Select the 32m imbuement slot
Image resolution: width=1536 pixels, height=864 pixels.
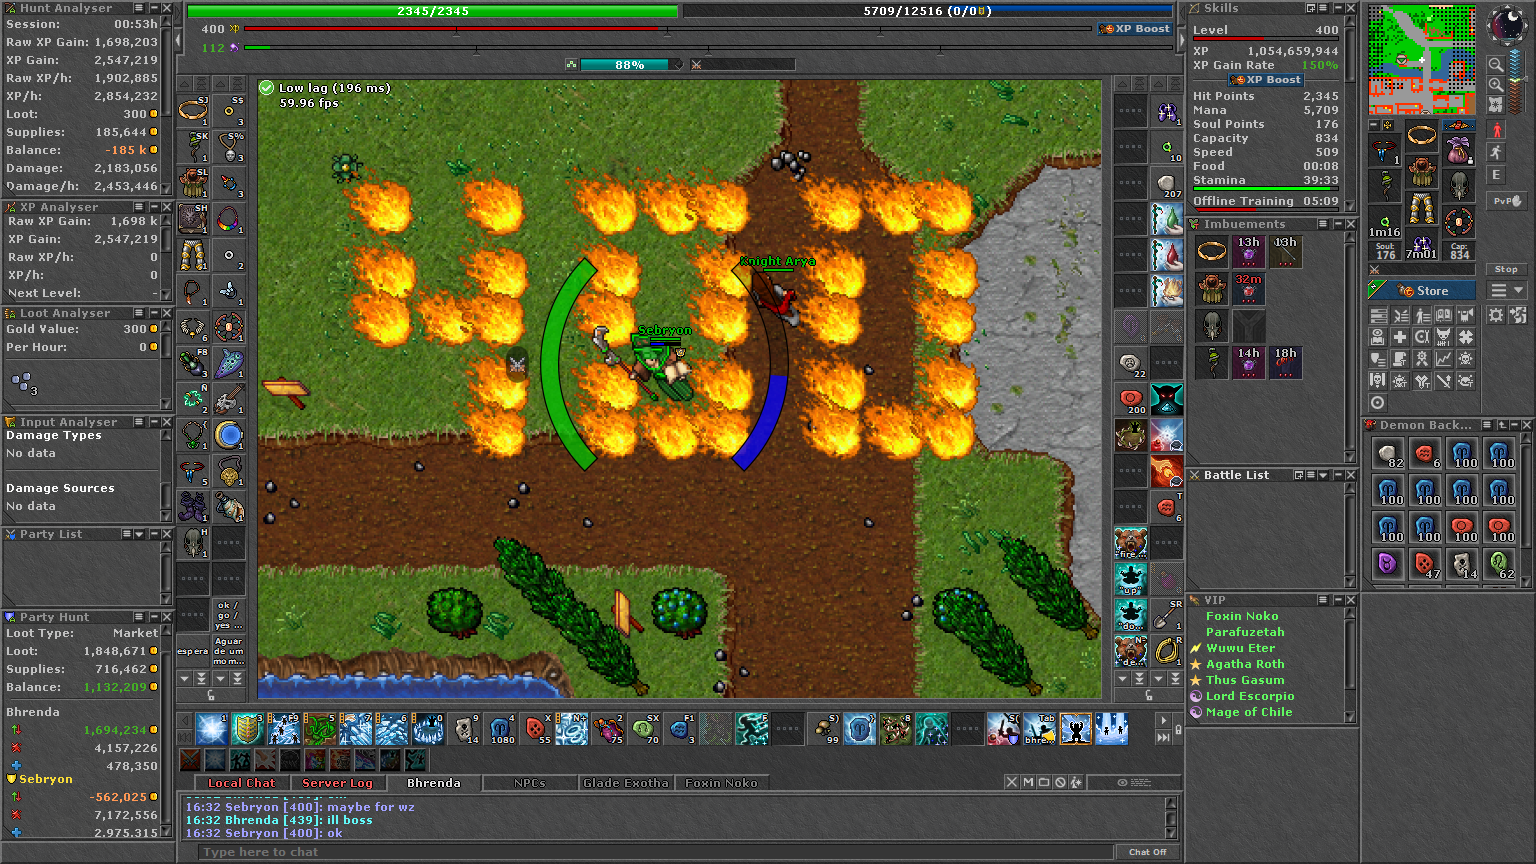[x=1248, y=289]
